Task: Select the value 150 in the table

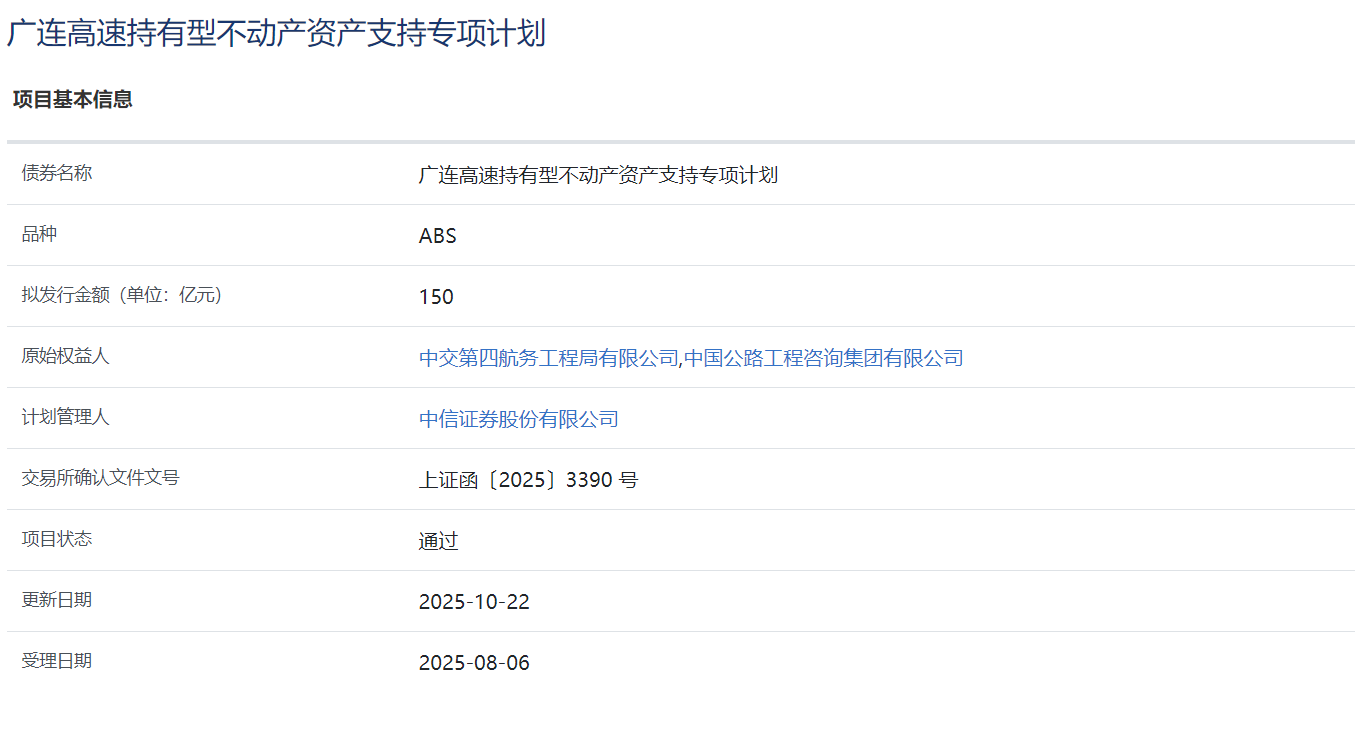Action: pos(436,296)
